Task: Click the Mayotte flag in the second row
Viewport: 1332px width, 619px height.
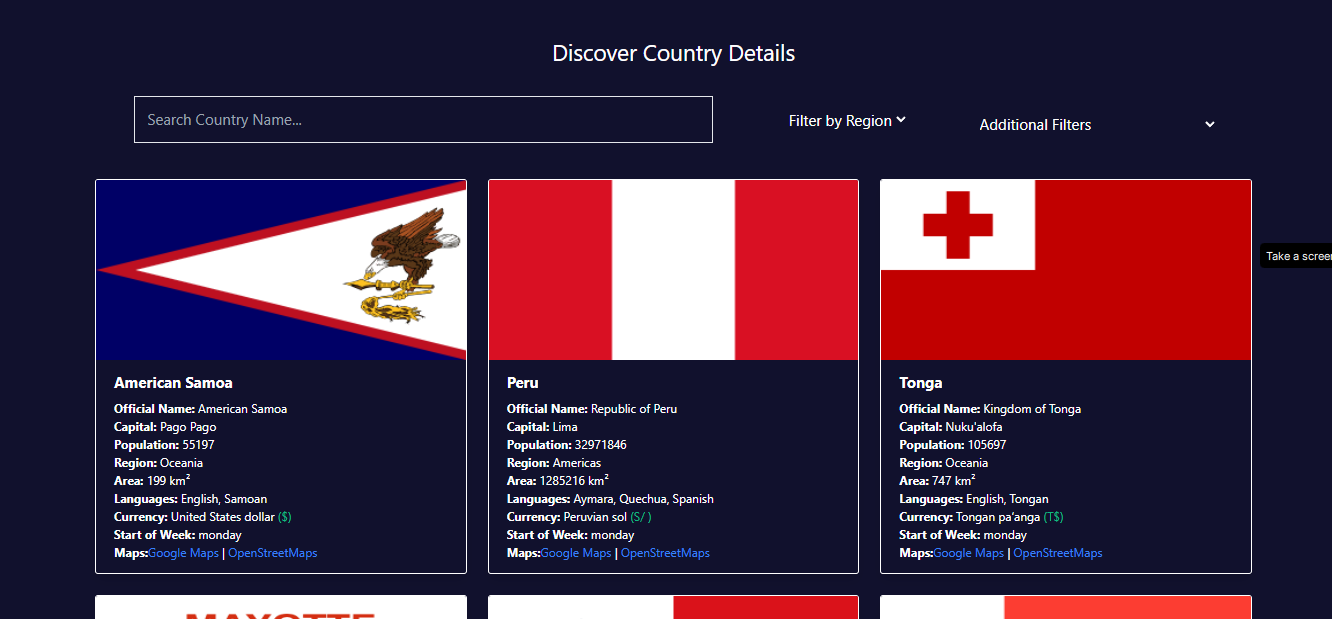Action: coord(281,607)
